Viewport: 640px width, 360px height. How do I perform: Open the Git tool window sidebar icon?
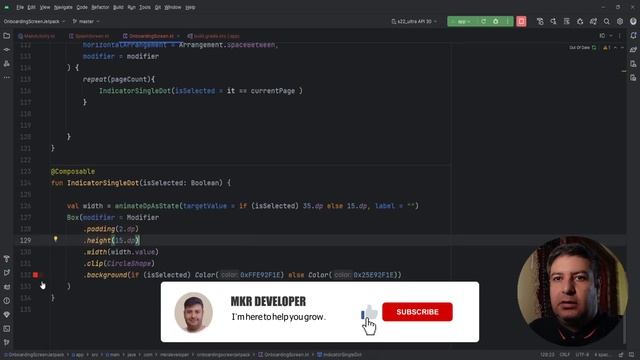point(7,342)
